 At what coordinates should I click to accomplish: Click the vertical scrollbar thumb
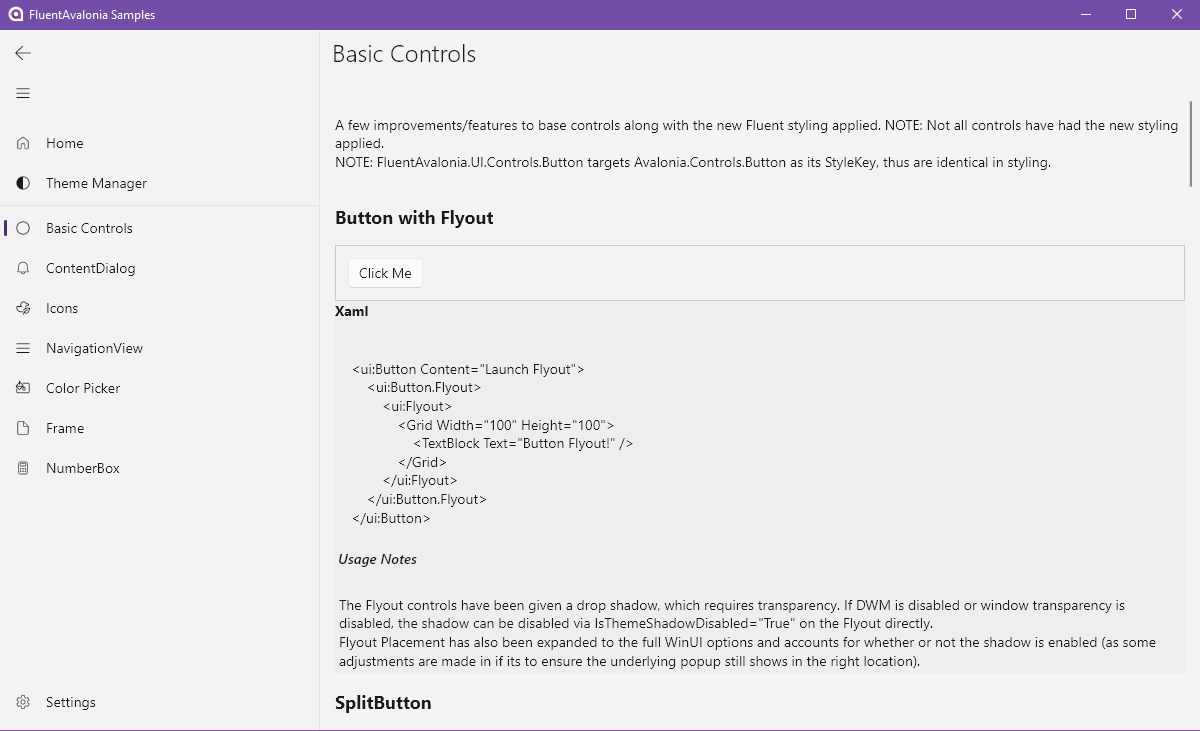tap(1190, 143)
